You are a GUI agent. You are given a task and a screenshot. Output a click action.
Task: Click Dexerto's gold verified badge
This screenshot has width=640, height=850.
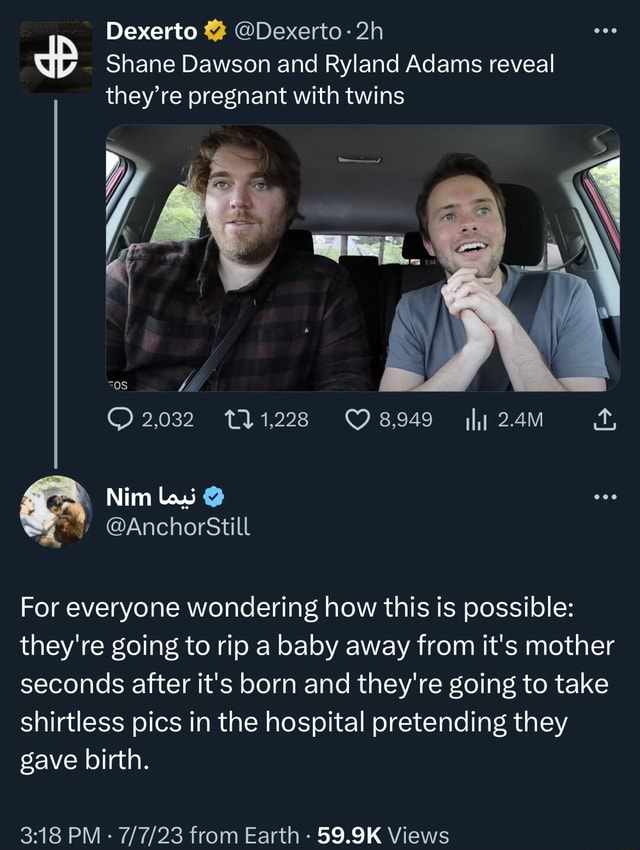(x=214, y=32)
